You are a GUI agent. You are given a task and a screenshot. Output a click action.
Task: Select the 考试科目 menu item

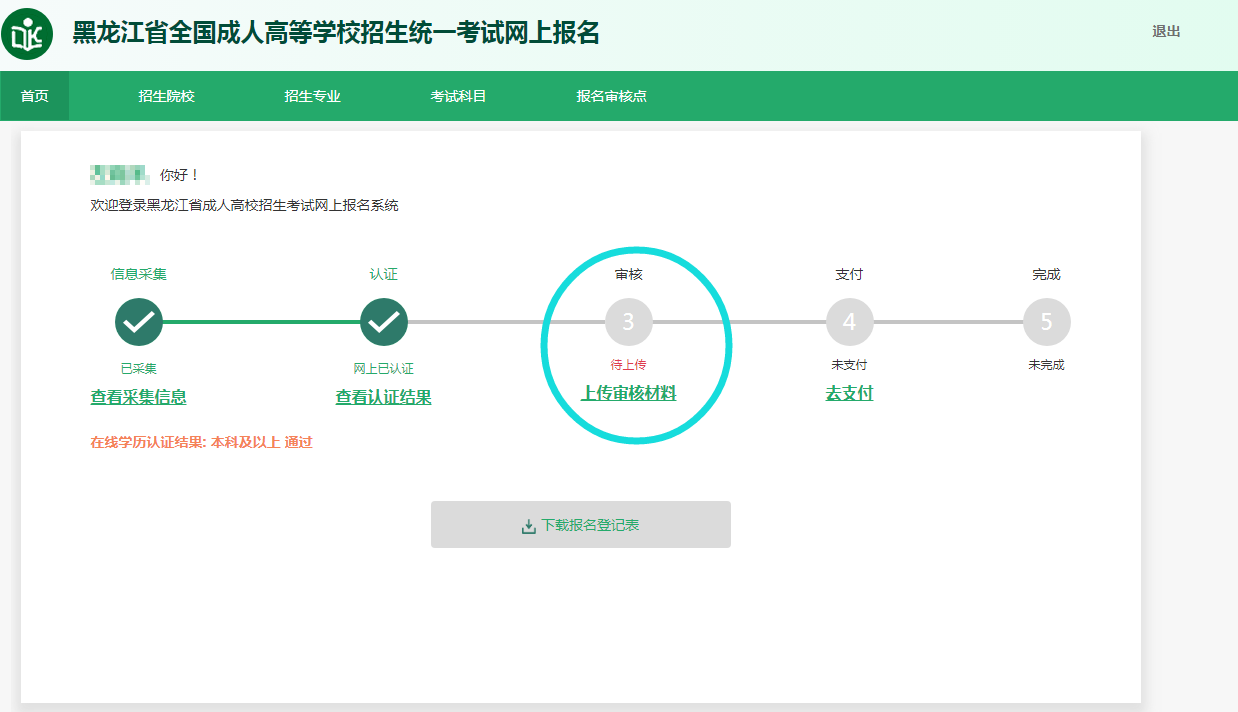(458, 96)
